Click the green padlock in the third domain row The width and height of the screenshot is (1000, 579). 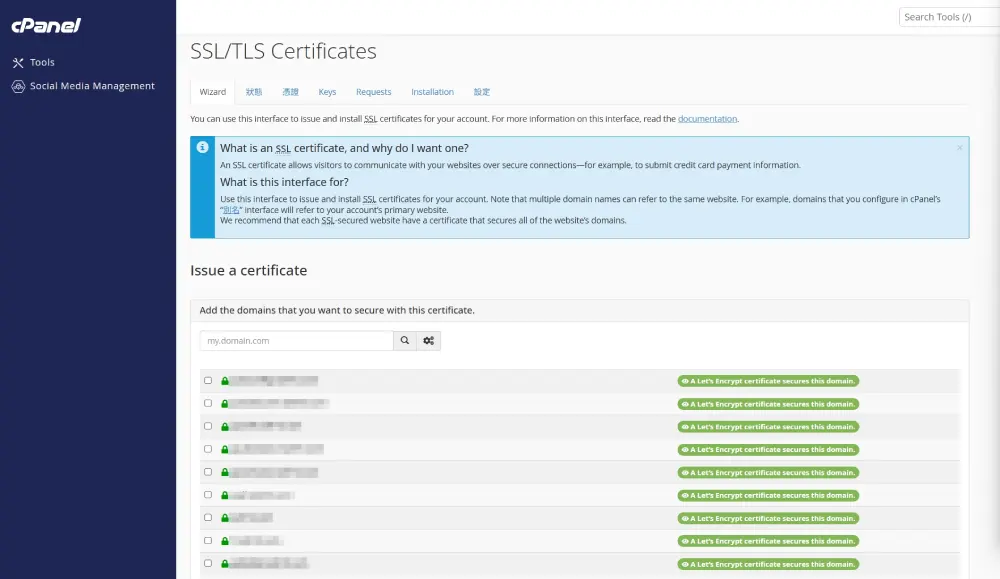(x=224, y=427)
